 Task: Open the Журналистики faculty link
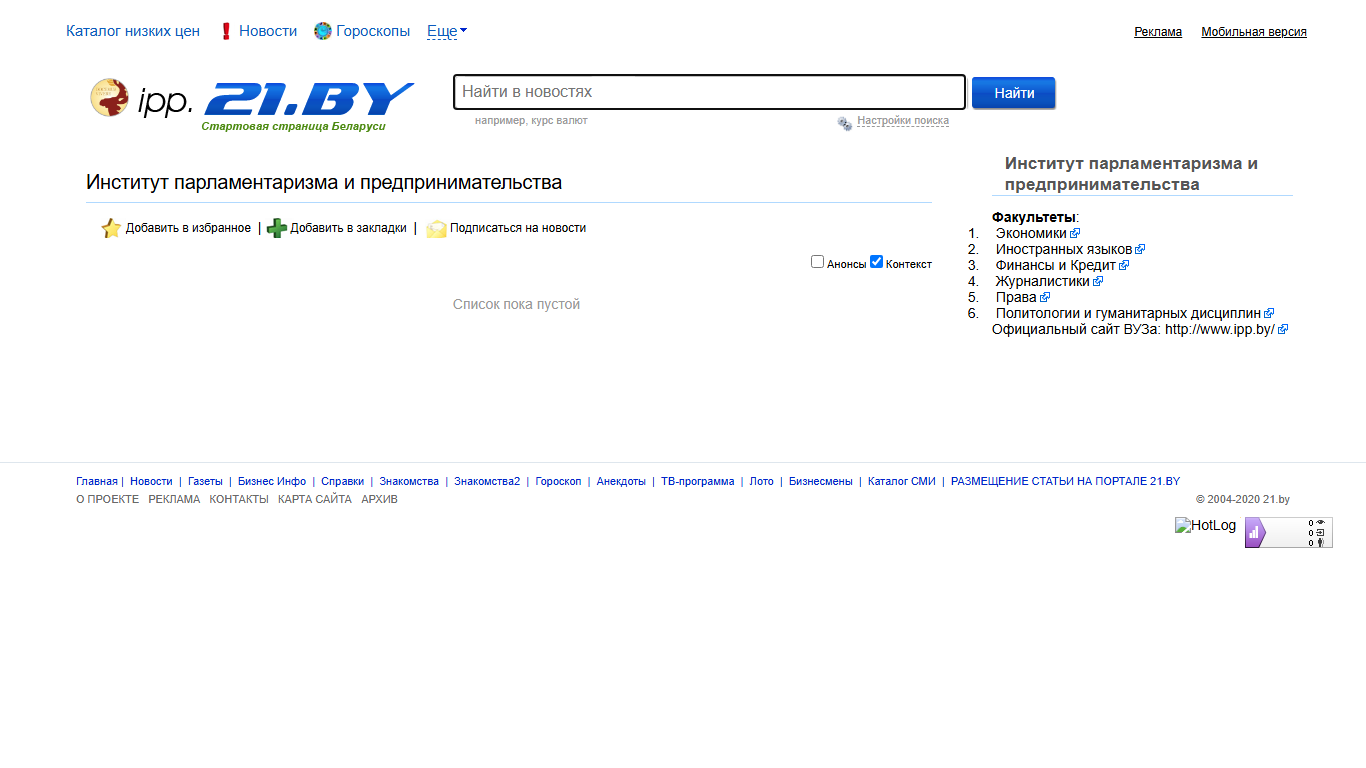1043,281
